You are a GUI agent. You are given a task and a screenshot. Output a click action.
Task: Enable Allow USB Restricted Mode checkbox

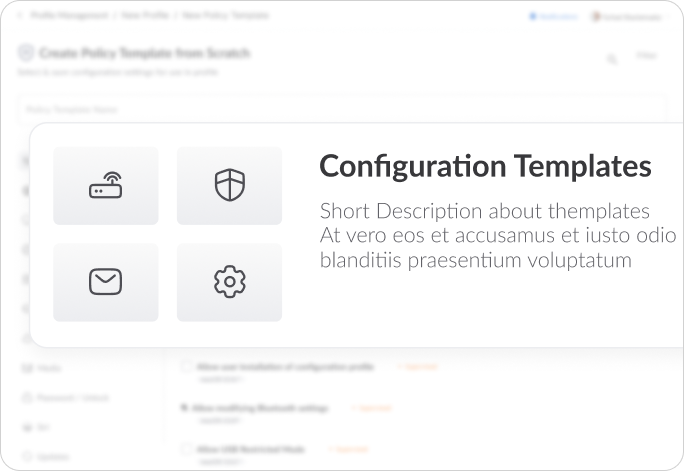pos(187,449)
